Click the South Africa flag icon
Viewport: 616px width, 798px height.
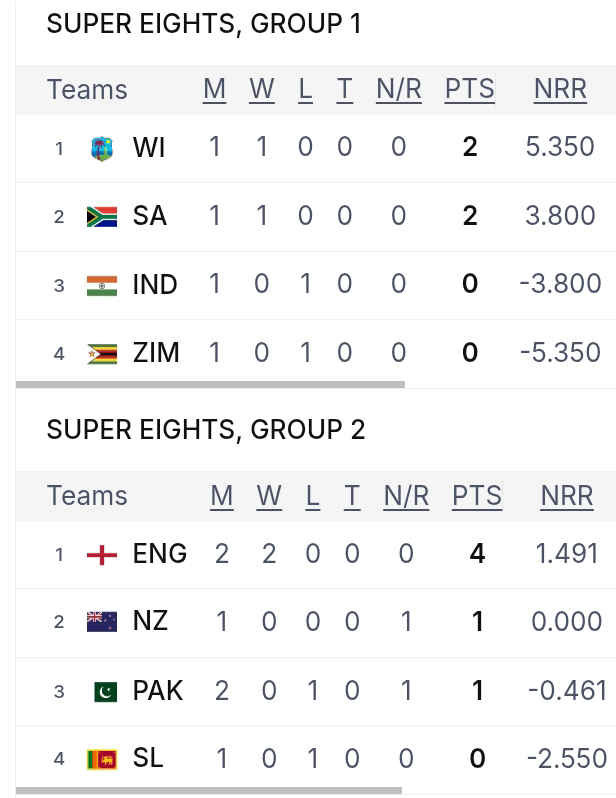pyautogui.click(x=102, y=216)
